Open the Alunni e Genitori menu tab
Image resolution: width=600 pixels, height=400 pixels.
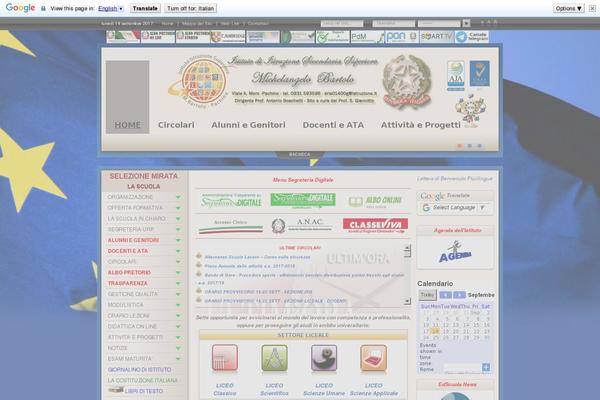click(248, 125)
